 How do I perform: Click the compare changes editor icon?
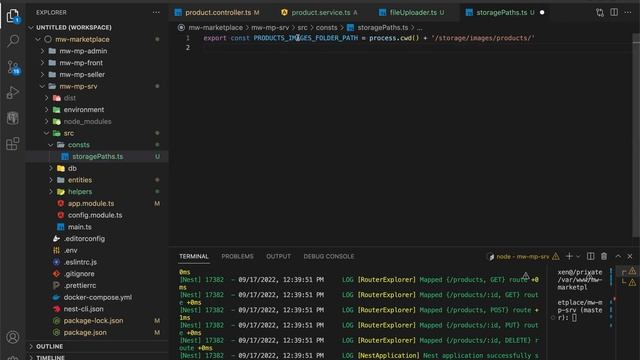600,13
